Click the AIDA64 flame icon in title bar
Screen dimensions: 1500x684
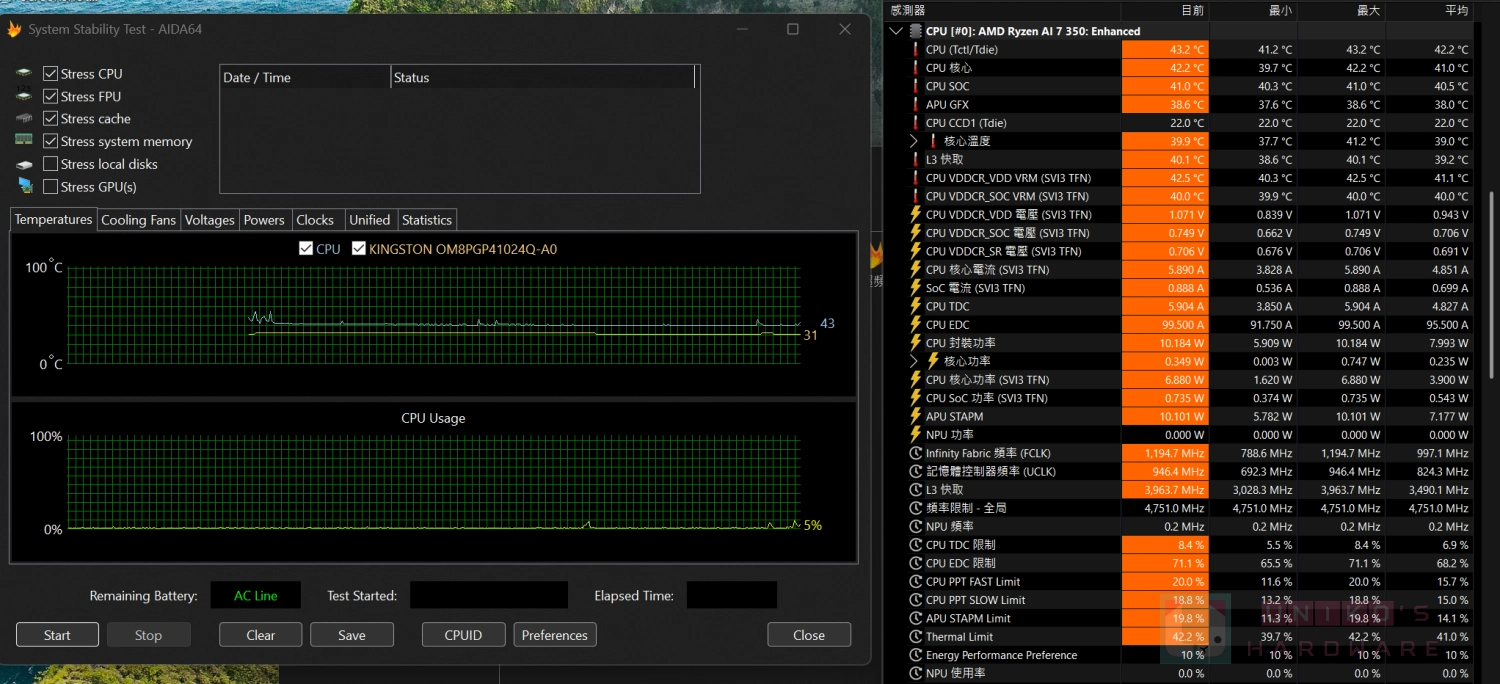[x=14, y=29]
